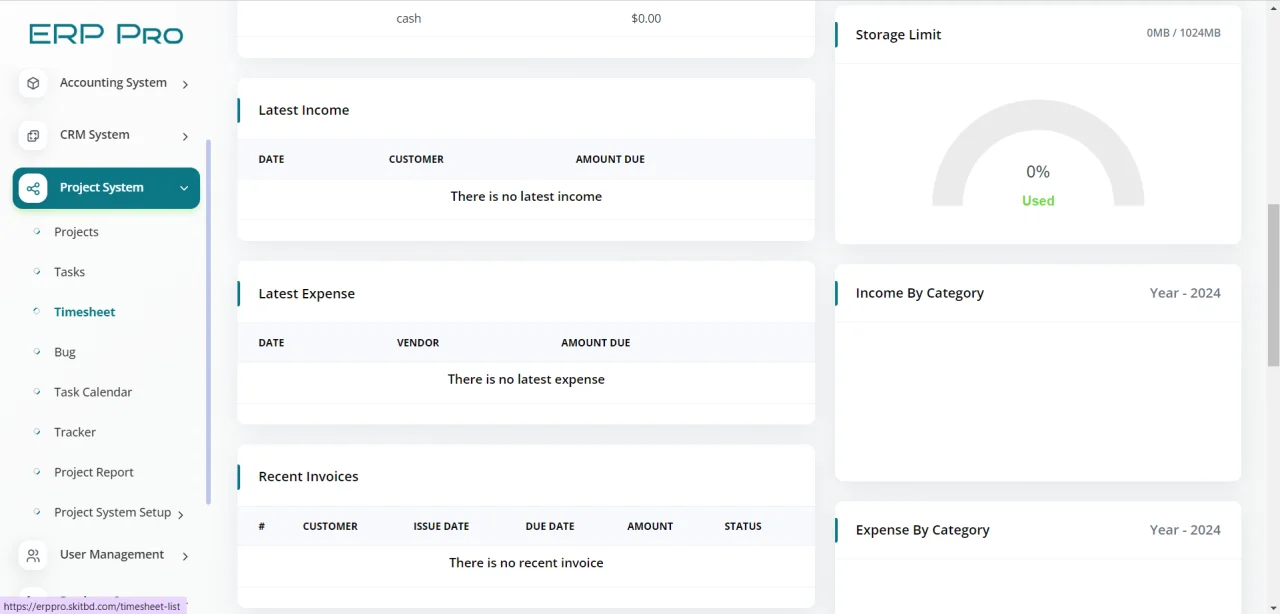The image size is (1280, 614).
Task: Expand the Accounting System menu arrow
Action: click(x=185, y=84)
